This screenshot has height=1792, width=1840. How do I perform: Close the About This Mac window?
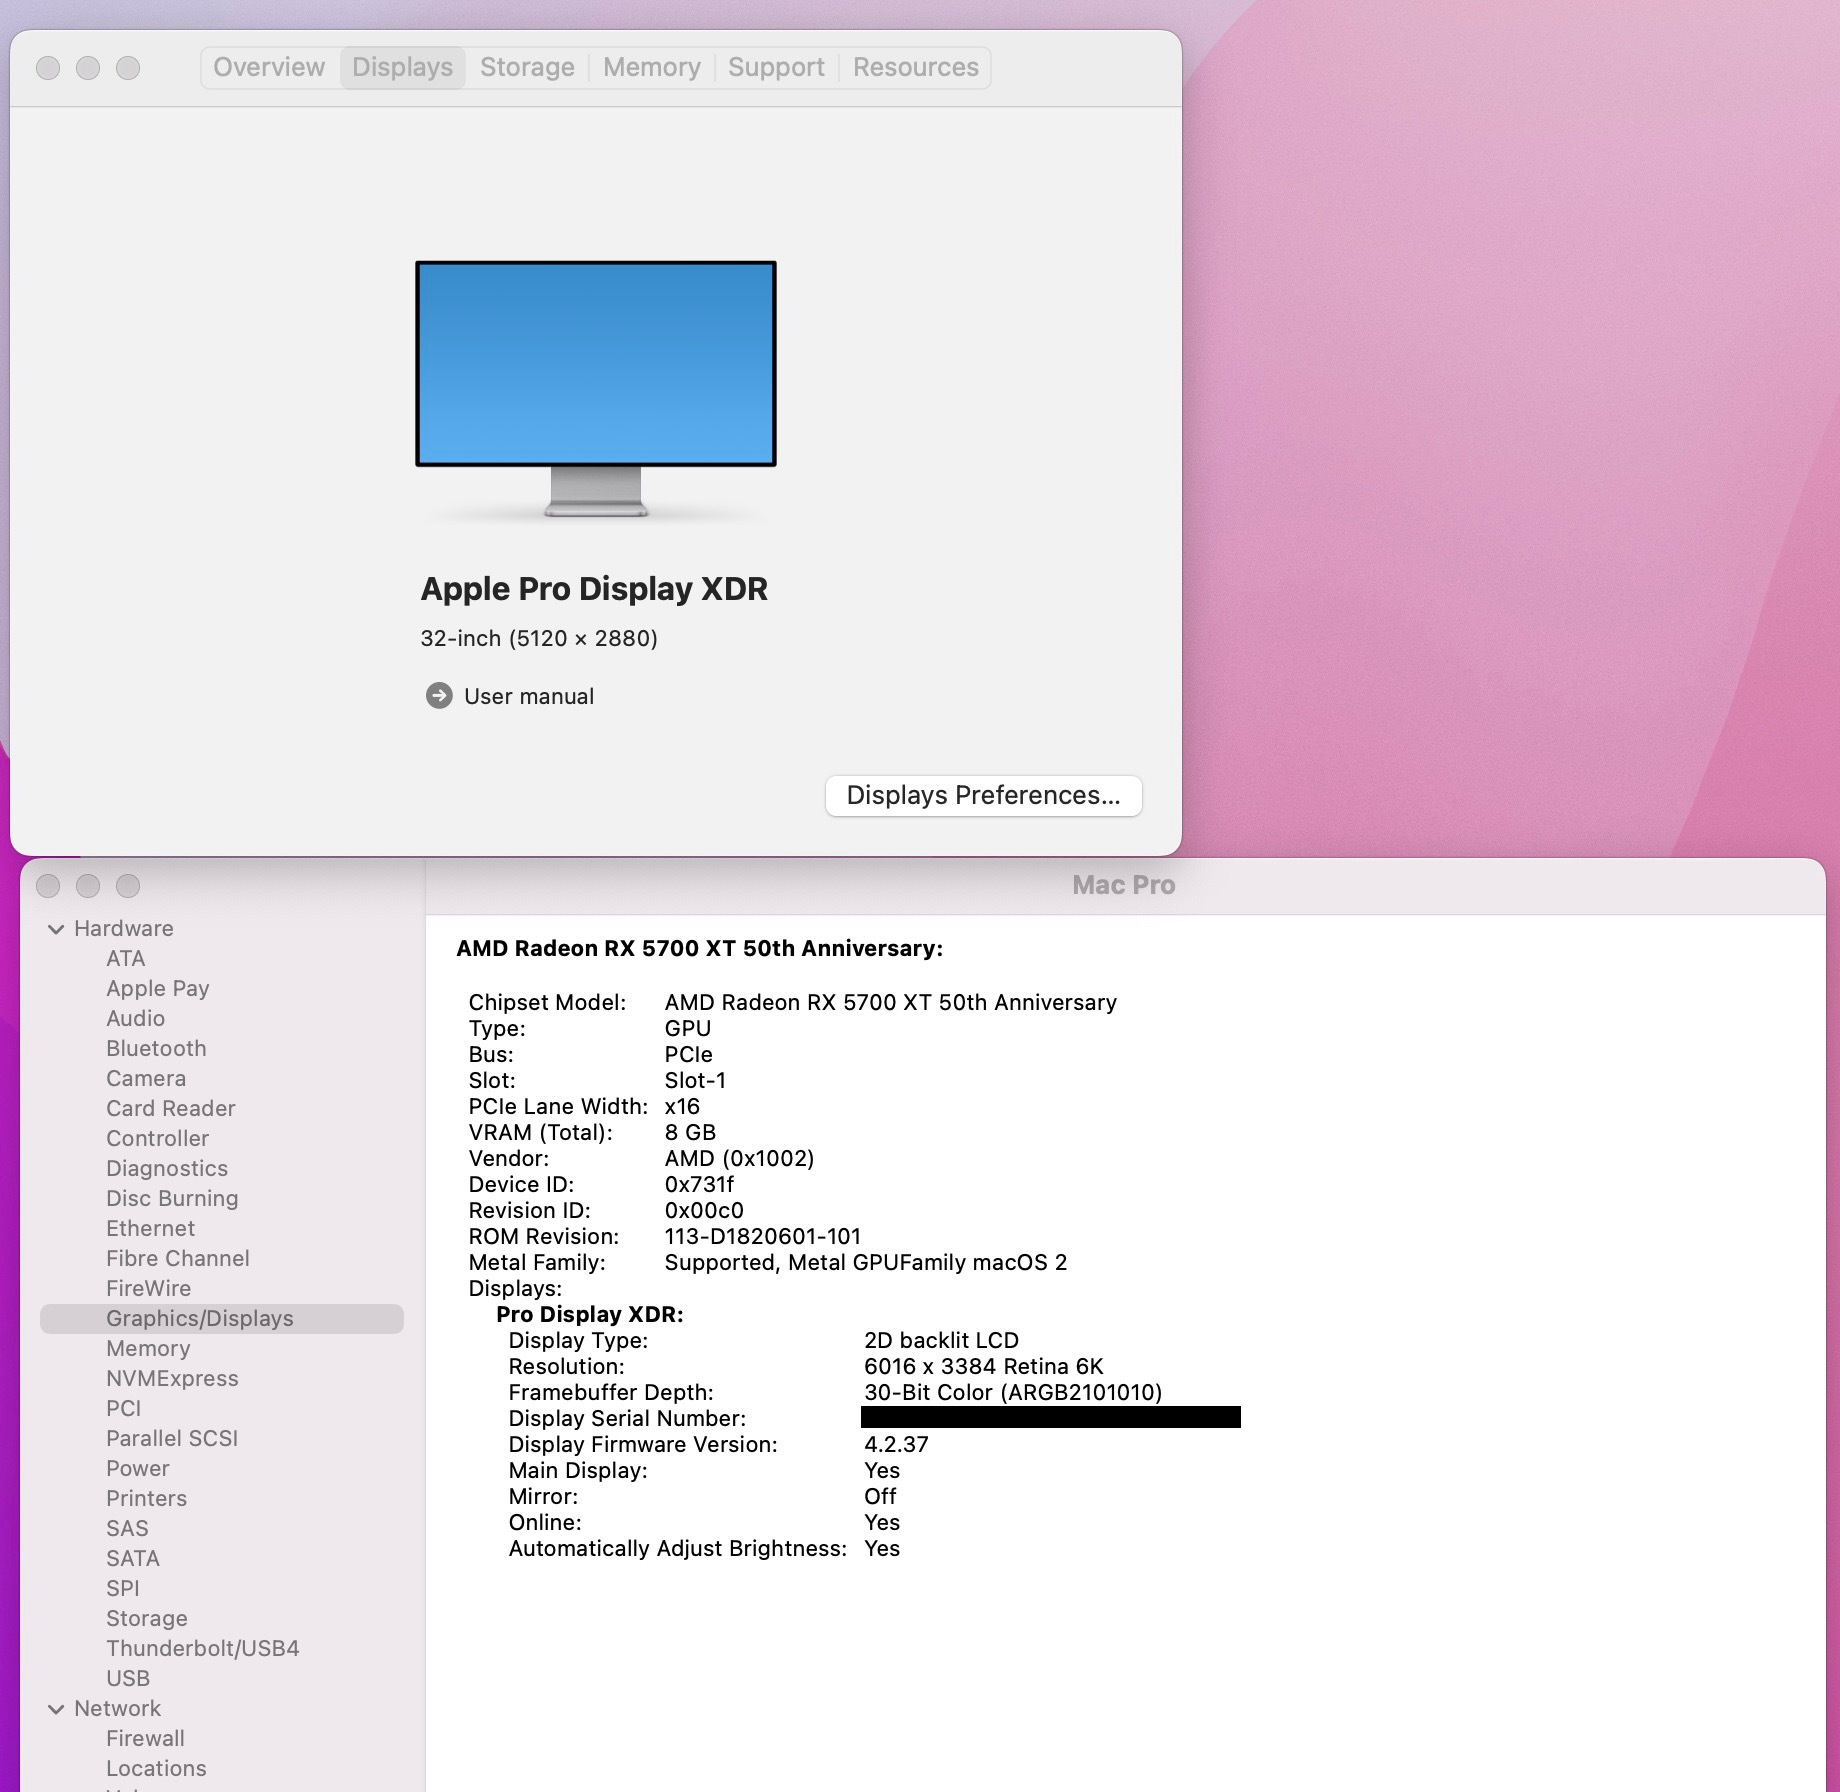tap(48, 67)
